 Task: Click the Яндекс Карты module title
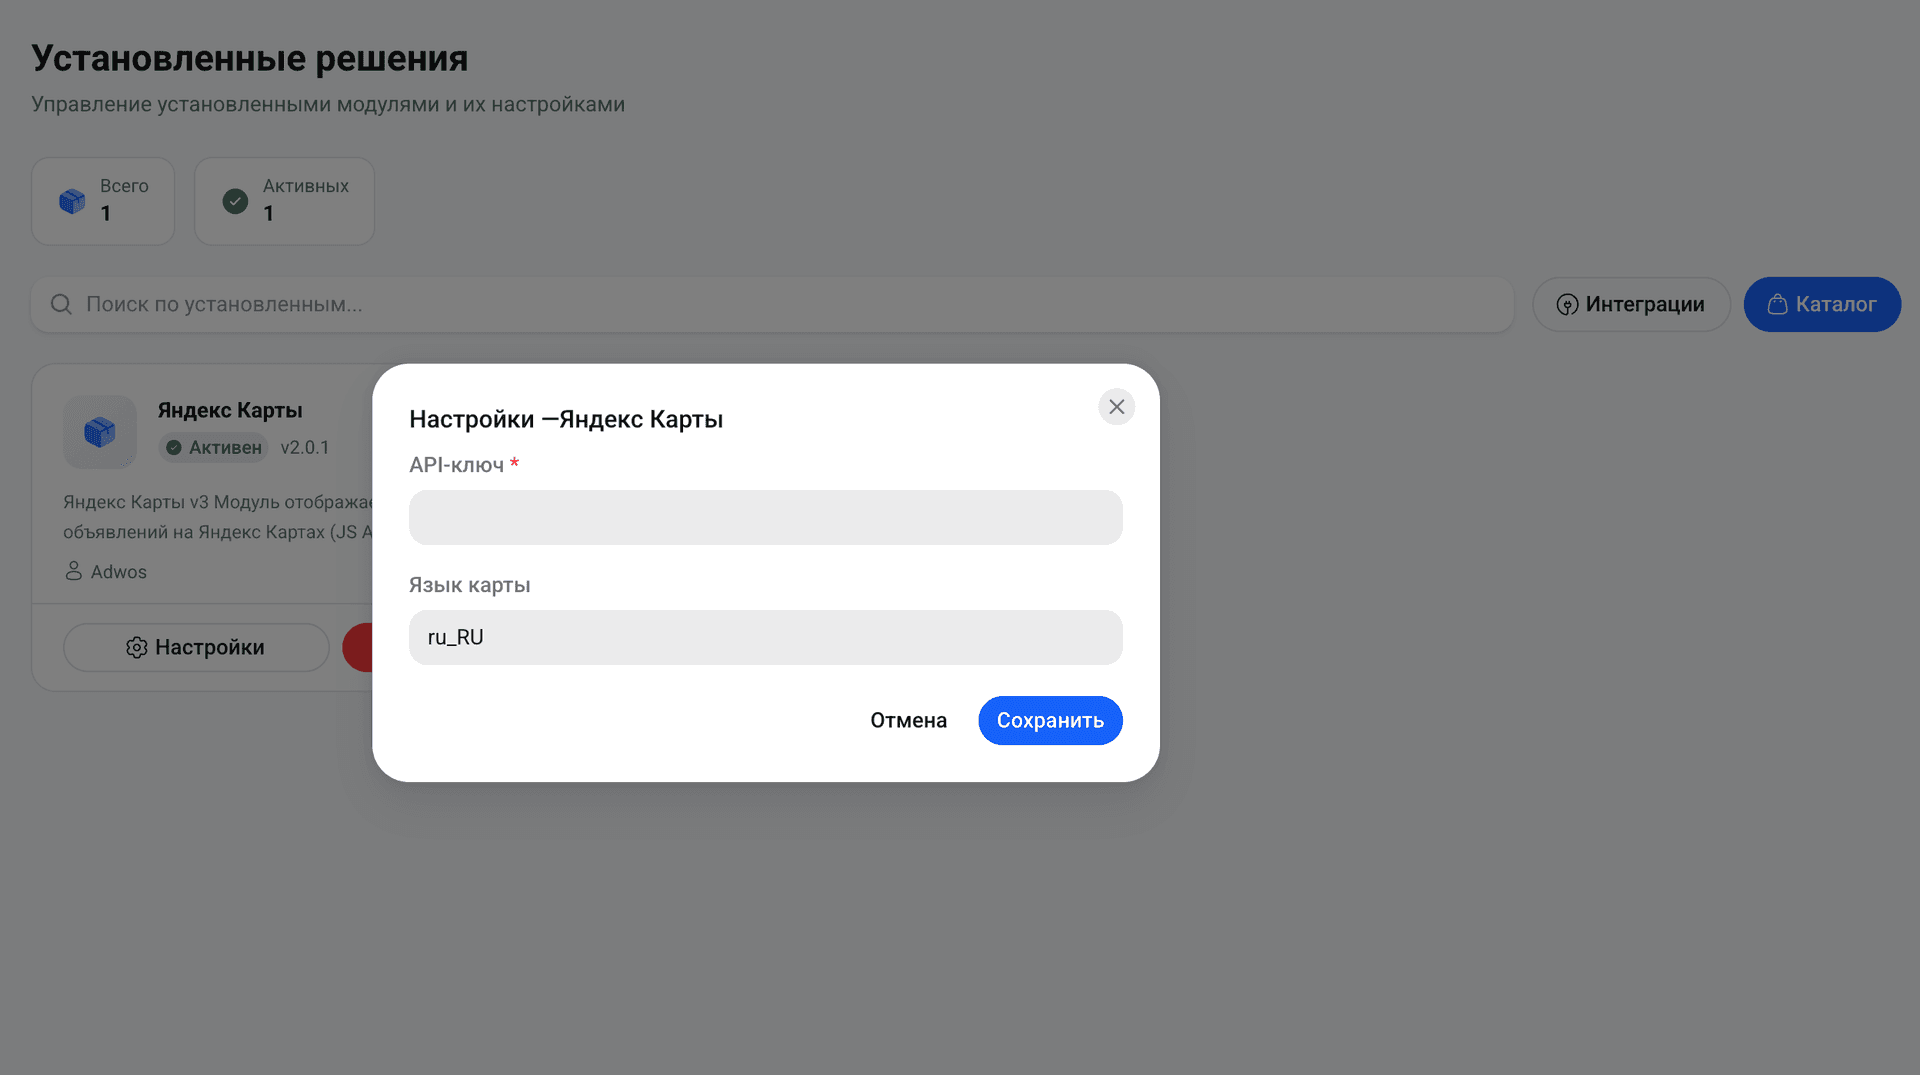(230, 410)
